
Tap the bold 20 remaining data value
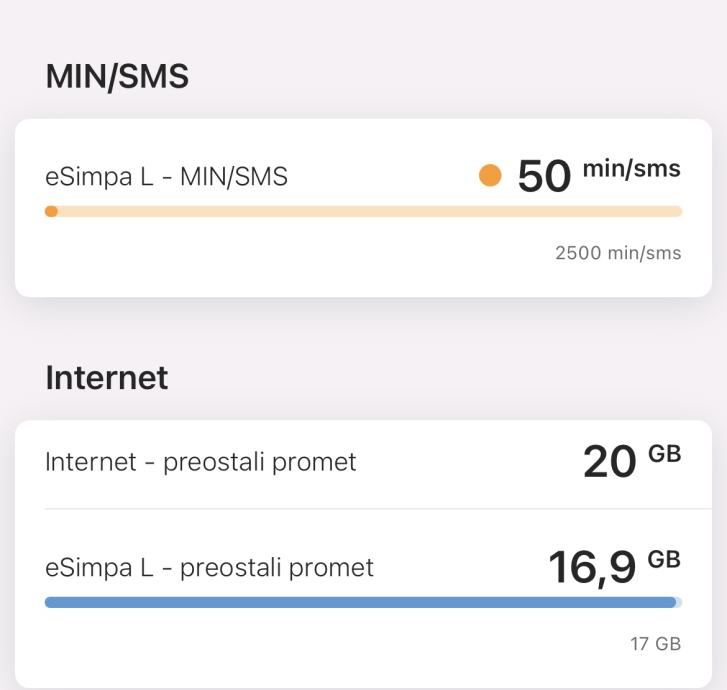tap(609, 462)
